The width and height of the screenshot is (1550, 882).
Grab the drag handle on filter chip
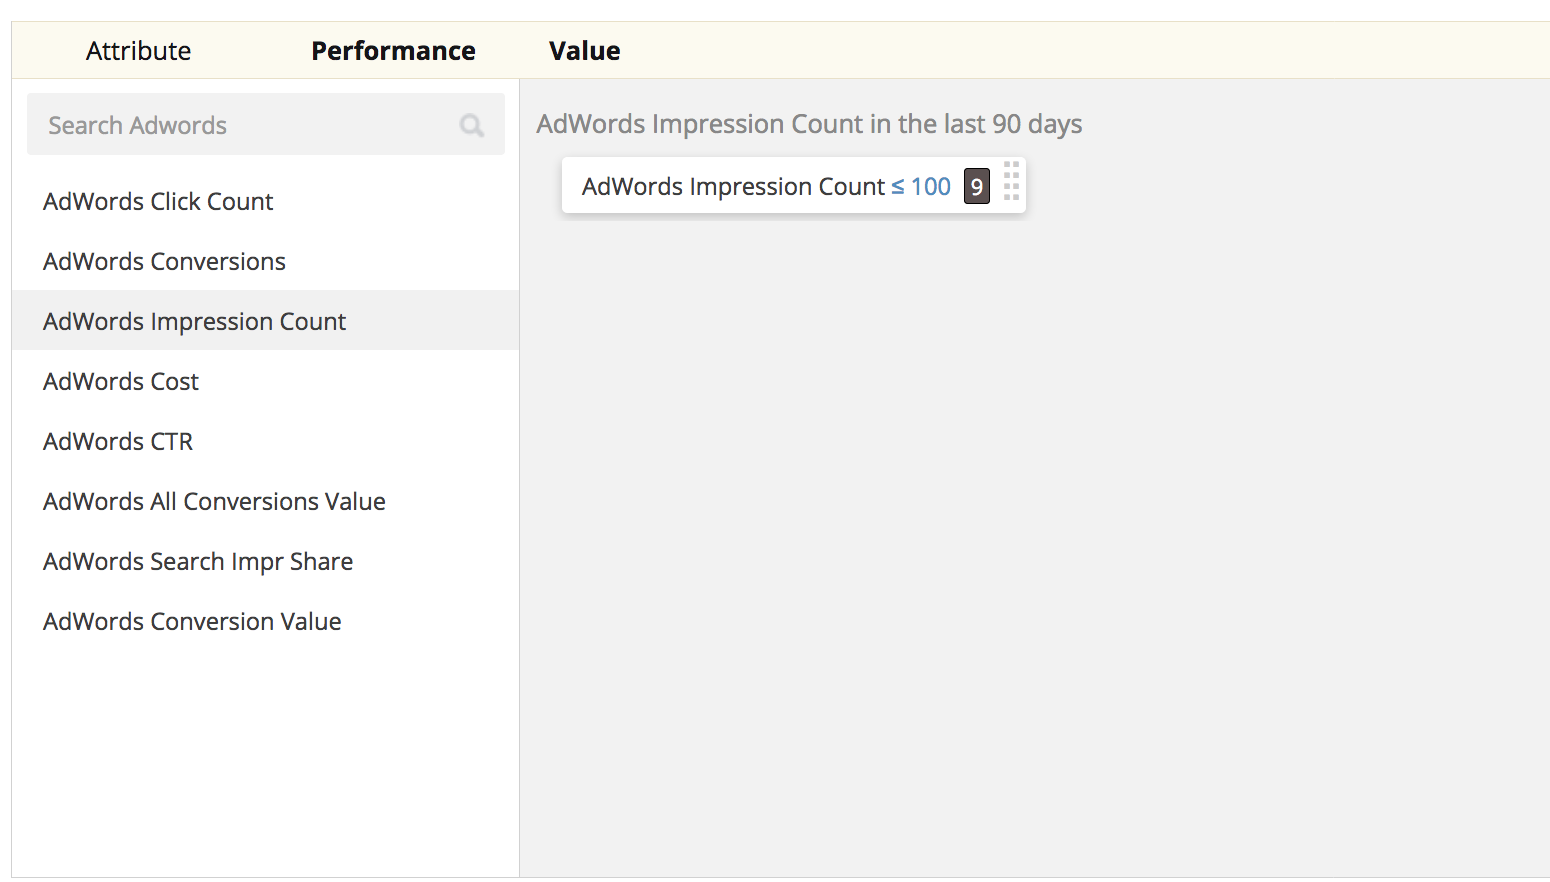1011,181
